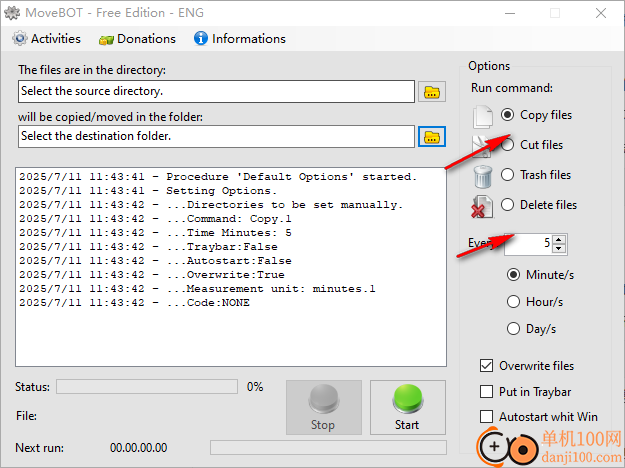The width and height of the screenshot is (625, 468).
Task: Click log line '...Autostart:False'
Action: pos(155,260)
